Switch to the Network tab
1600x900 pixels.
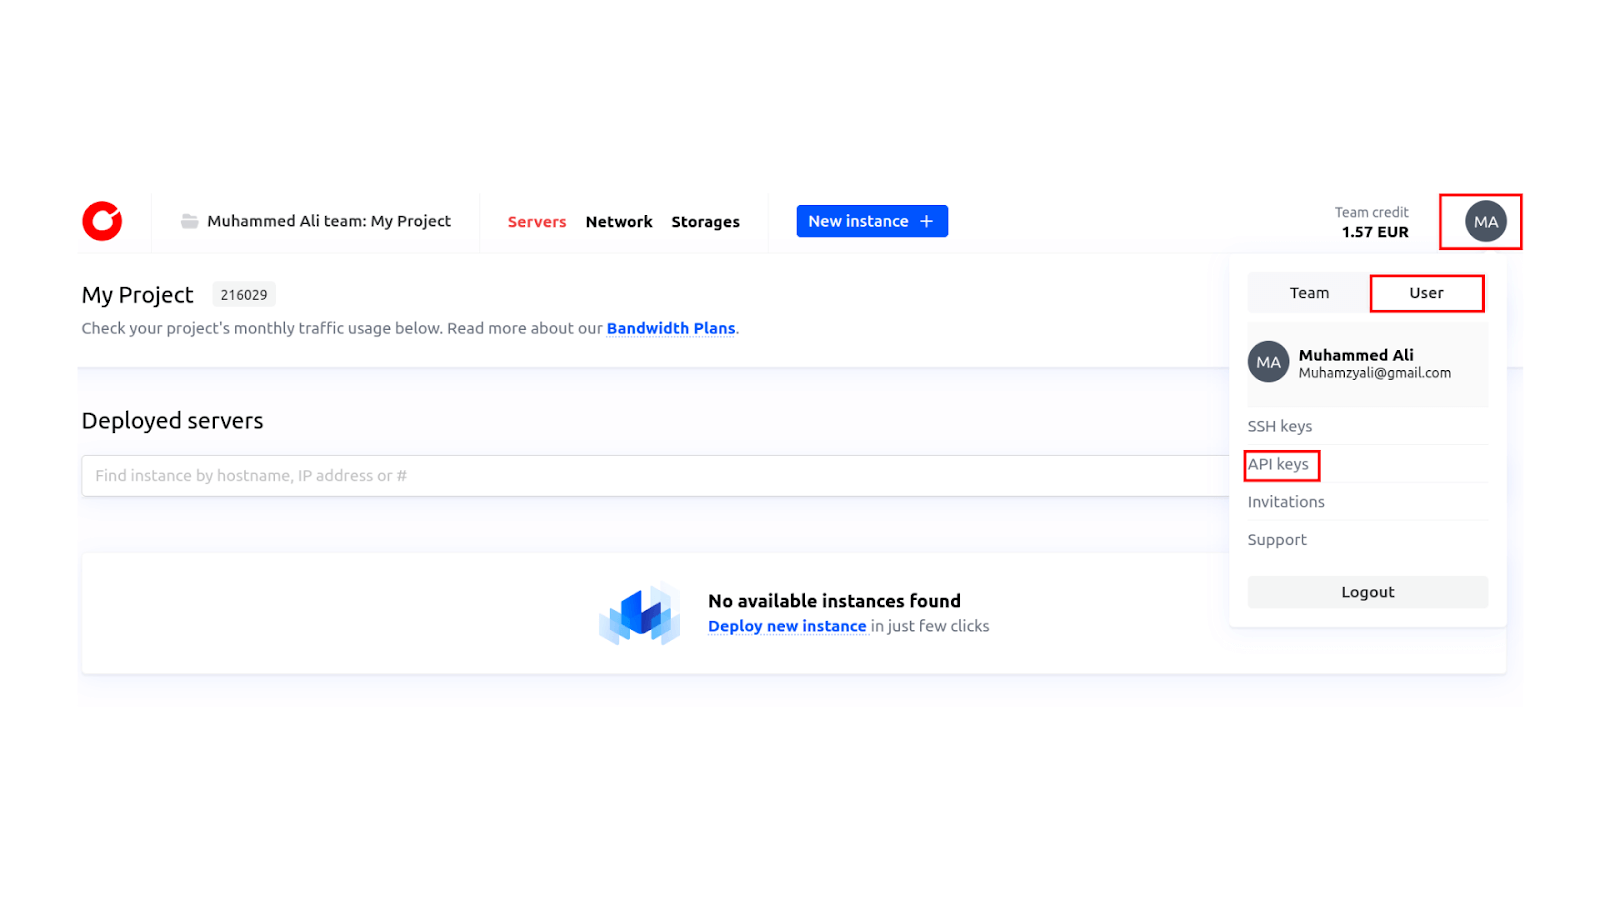(619, 221)
